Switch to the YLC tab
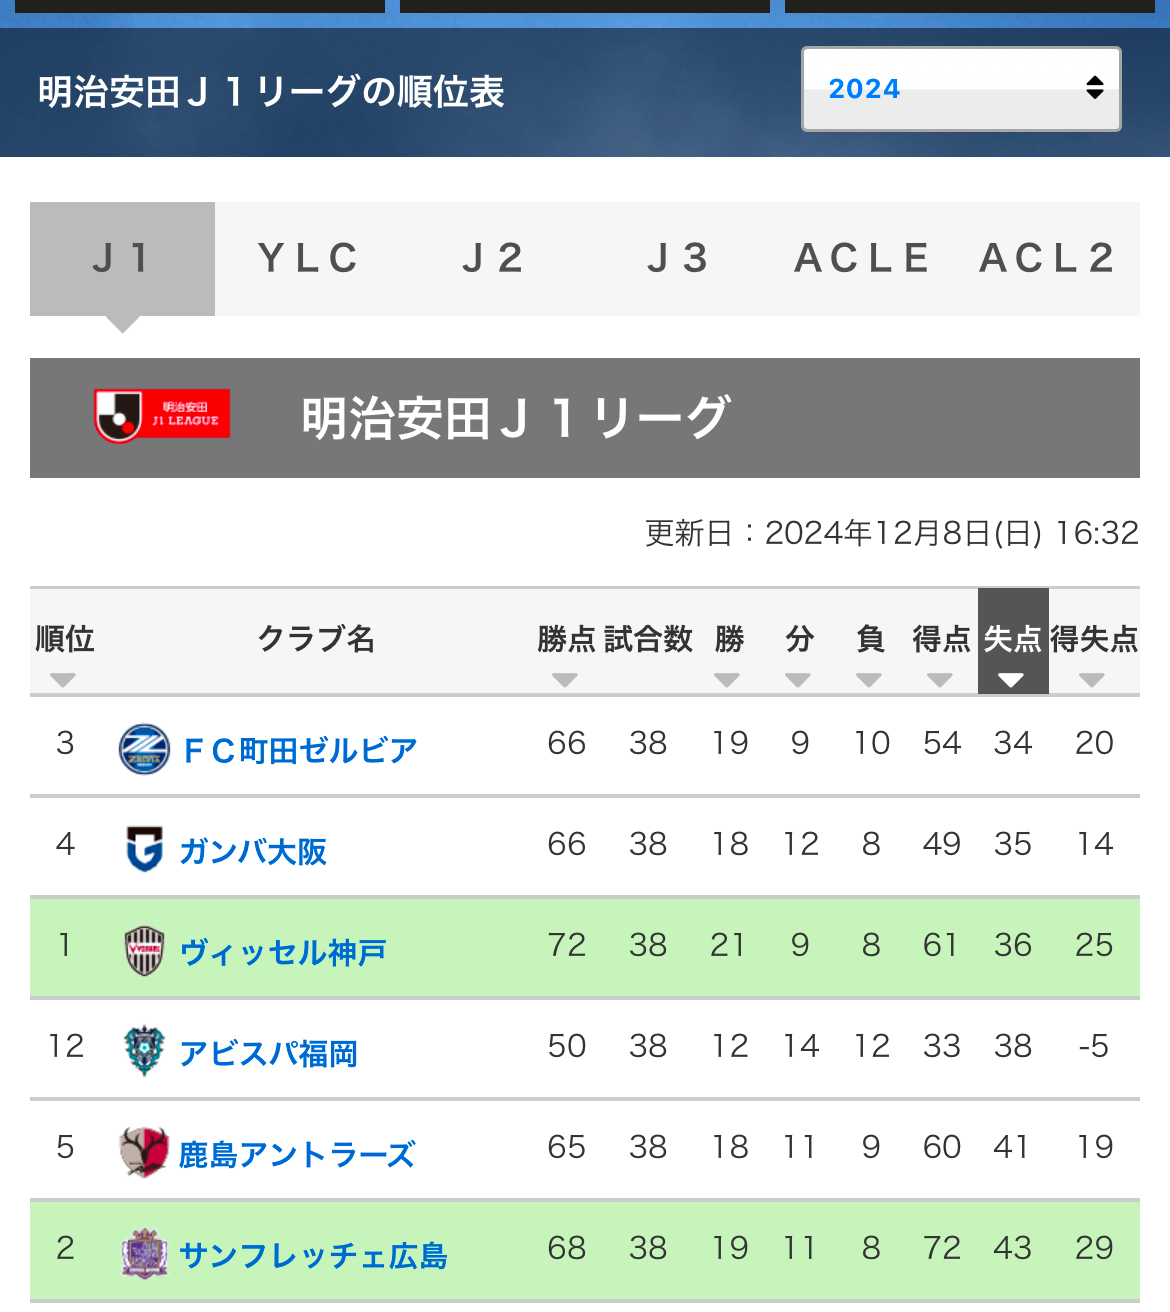The image size is (1170, 1312). 308,259
